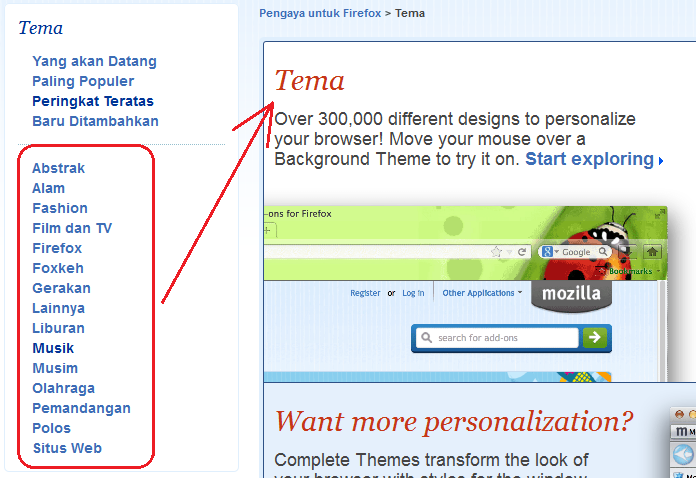Click the Want more personalization? heading
The height and width of the screenshot is (478, 696).
point(454,421)
